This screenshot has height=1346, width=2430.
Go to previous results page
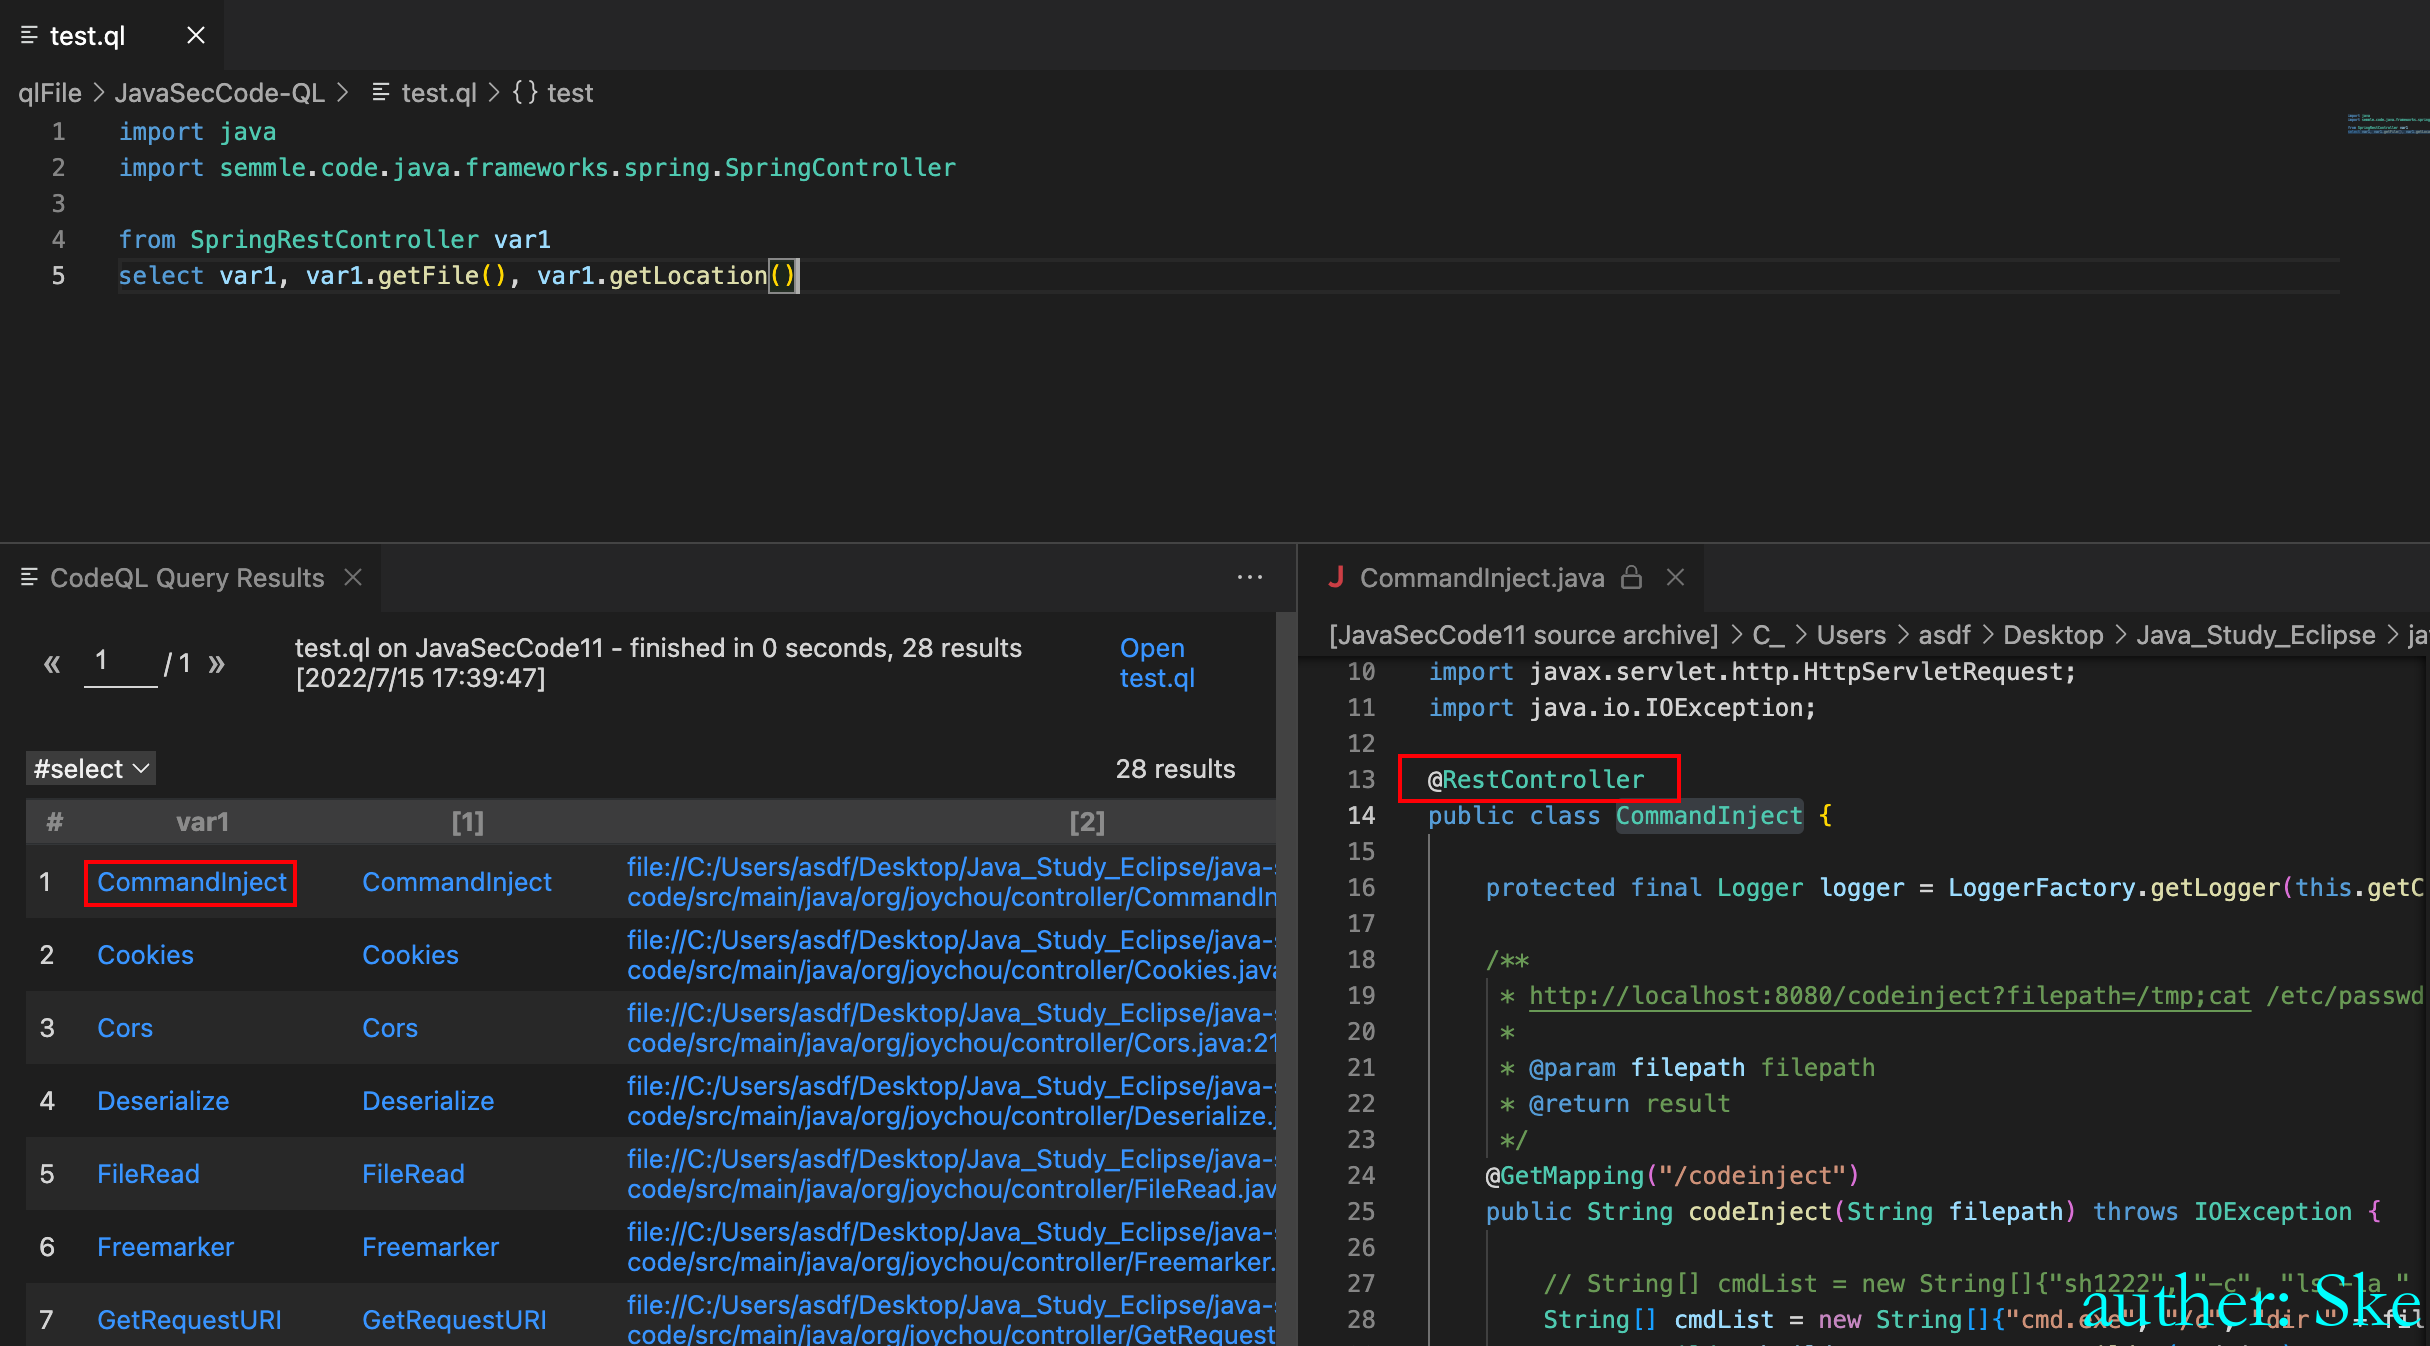tap(52, 663)
